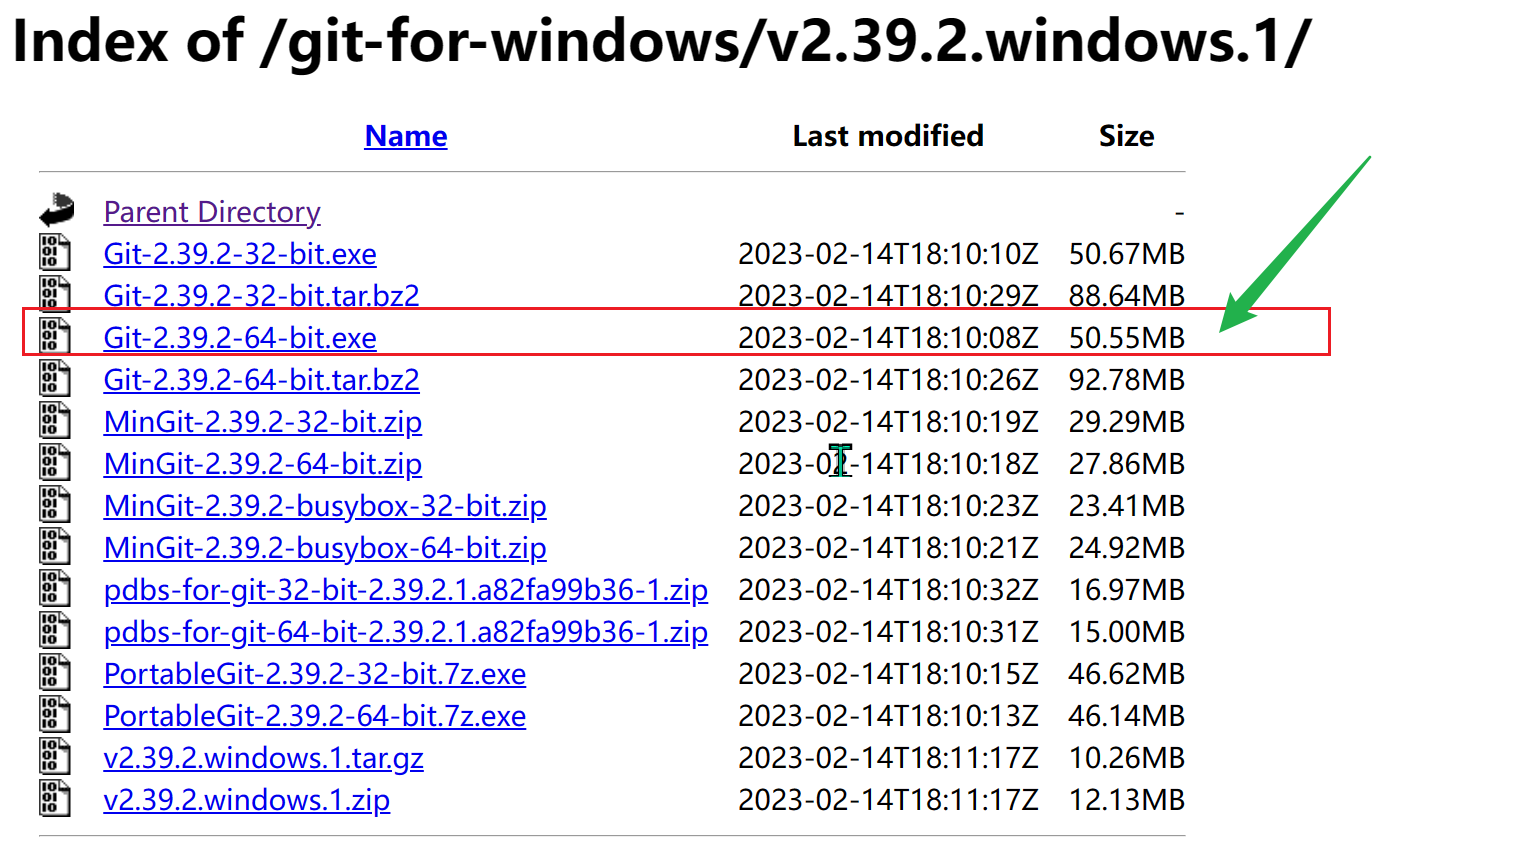Click size value 24.92MB

(x=1127, y=548)
